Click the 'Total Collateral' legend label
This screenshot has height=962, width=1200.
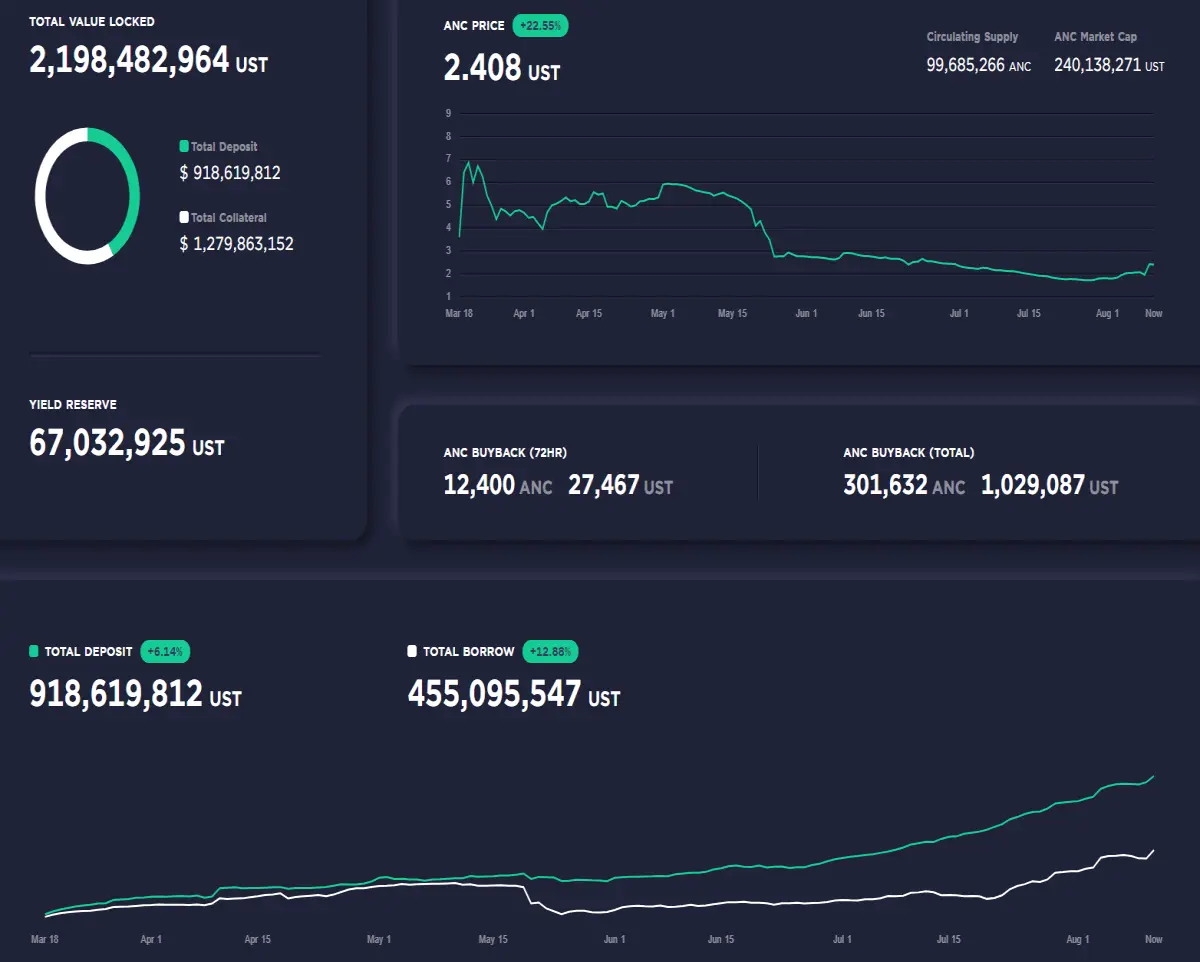tap(229, 217)
